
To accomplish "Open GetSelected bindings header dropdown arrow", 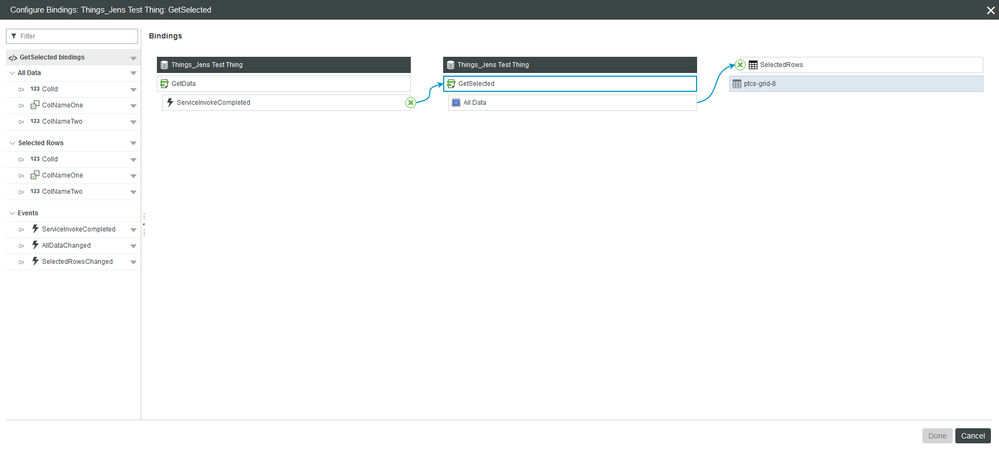I will tap(133, 58).
